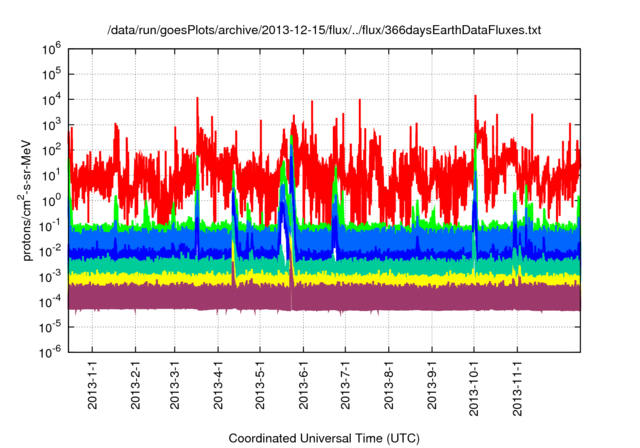This screenshot has width=640, height=448.
Task: Click the x-axis date label 2013-5-1
Action: (x=260, y=385)
